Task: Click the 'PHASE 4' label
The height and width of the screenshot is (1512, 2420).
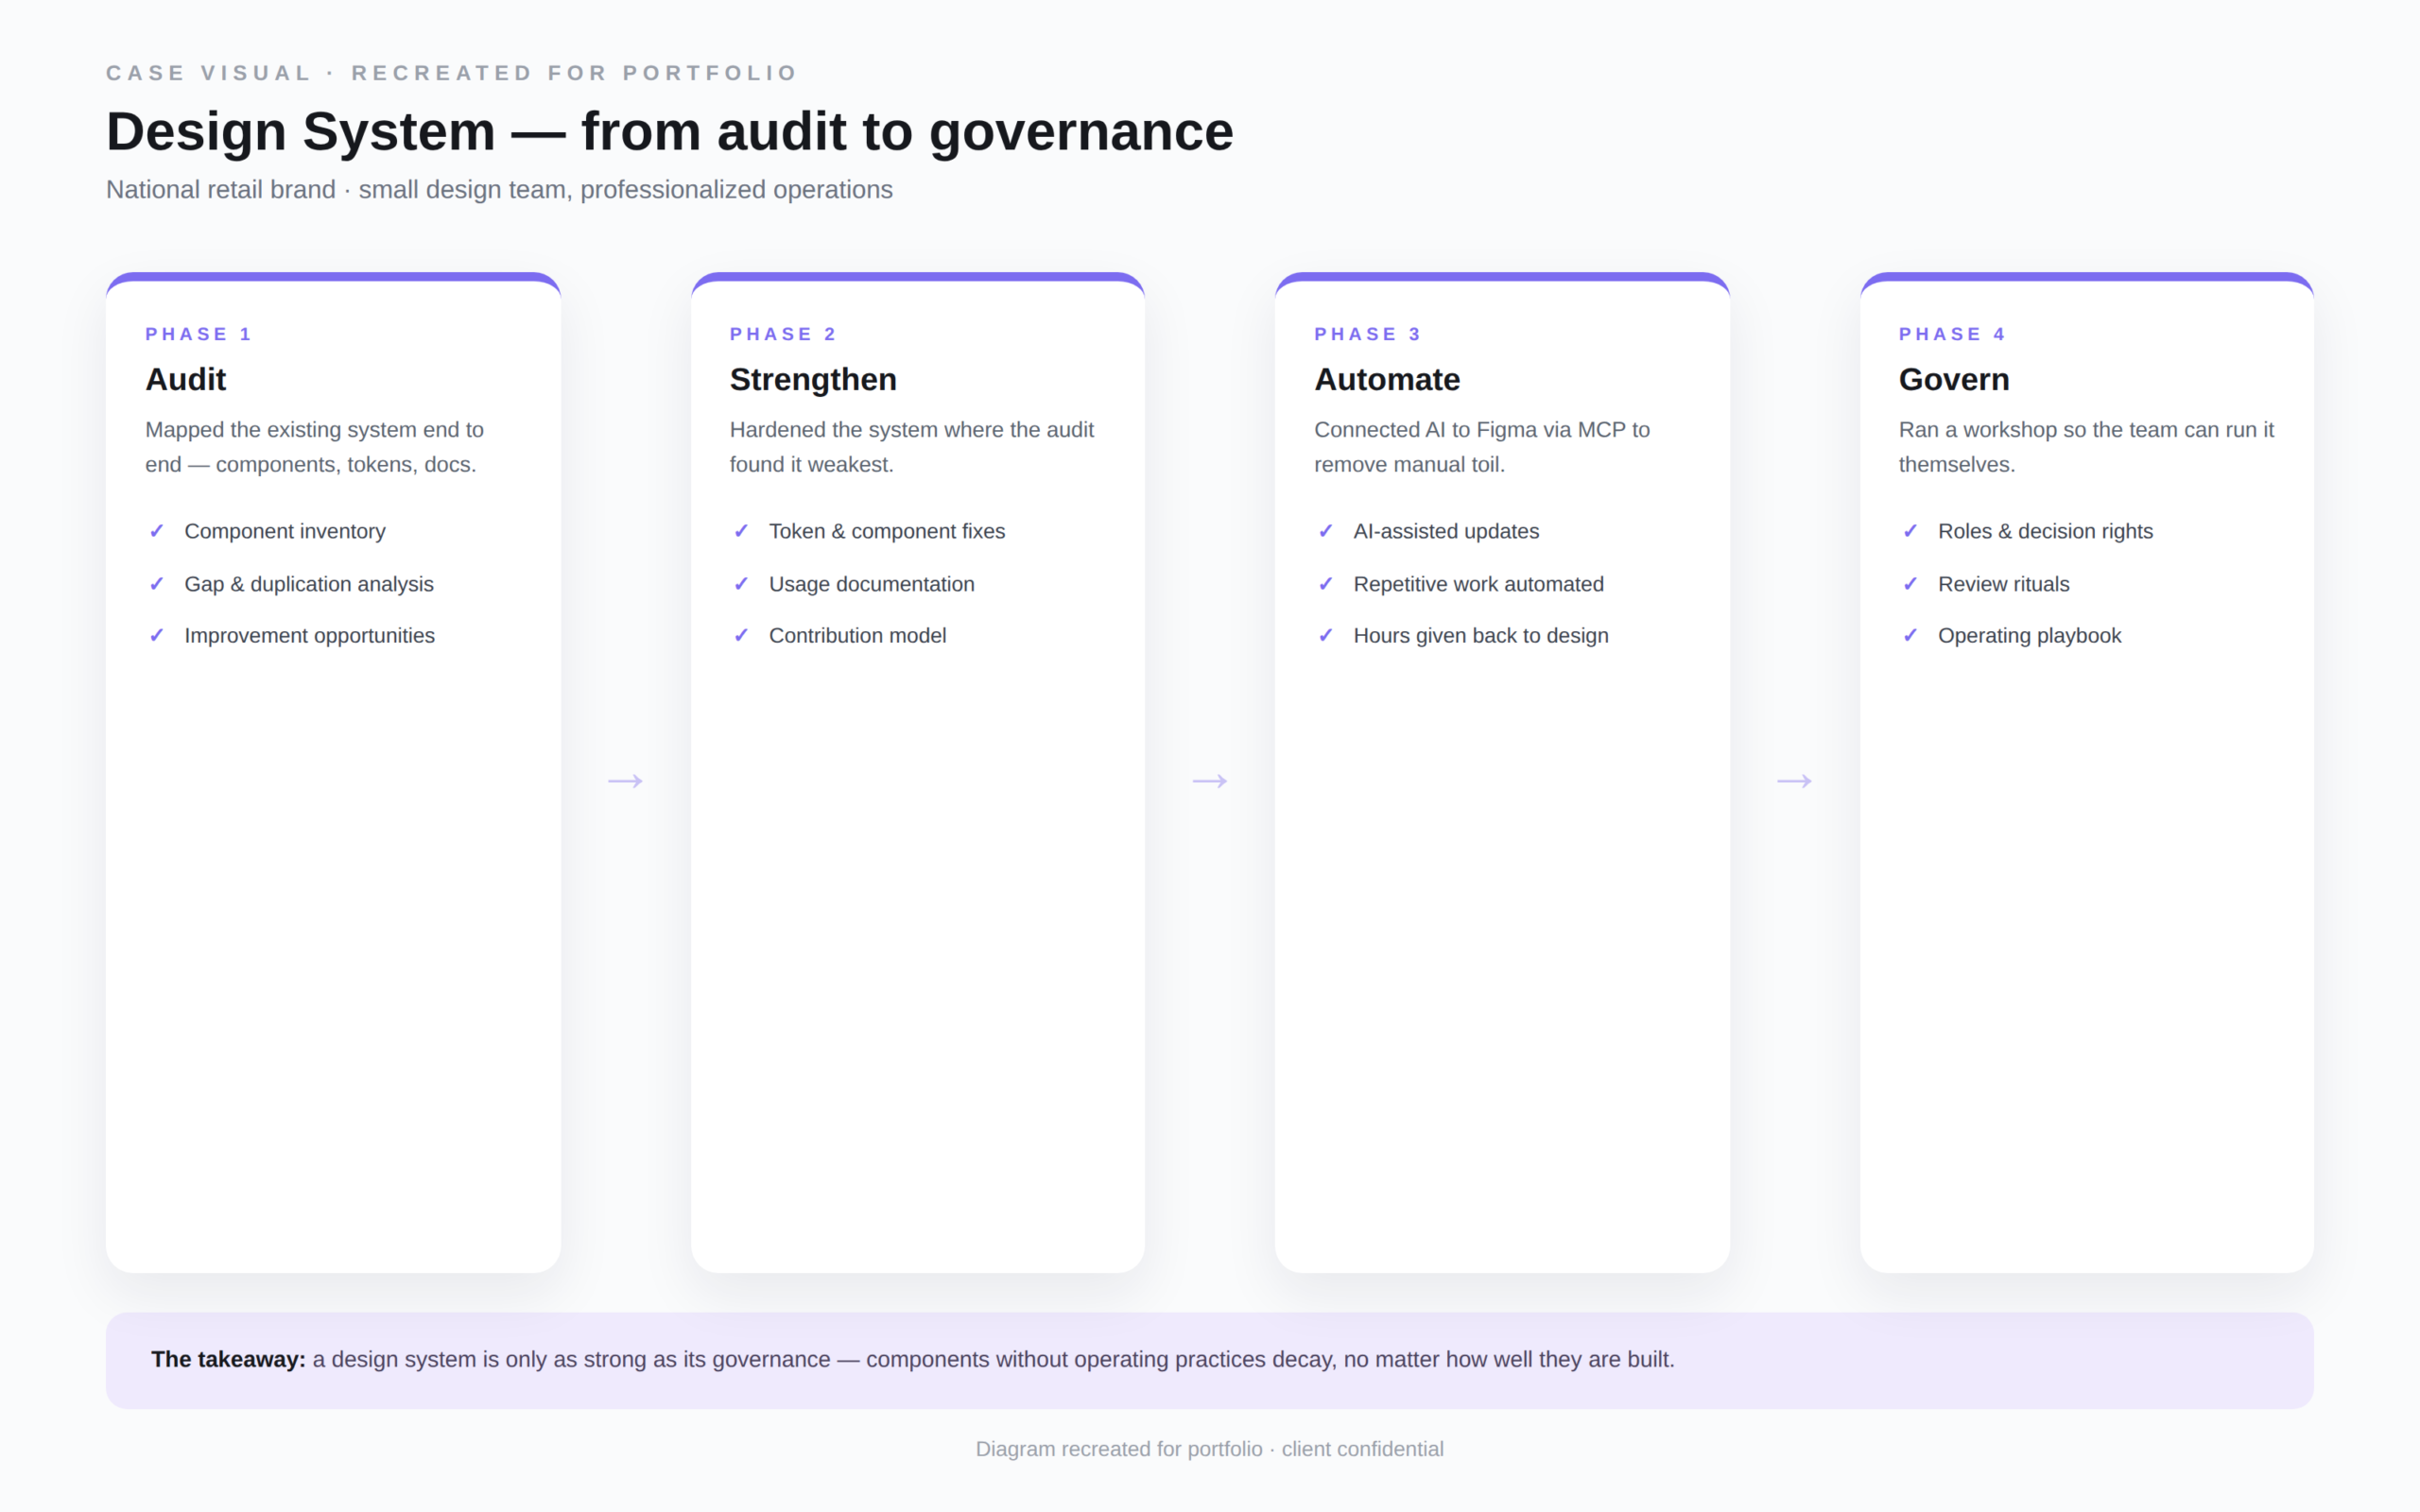Action: tap(1953, 334)
